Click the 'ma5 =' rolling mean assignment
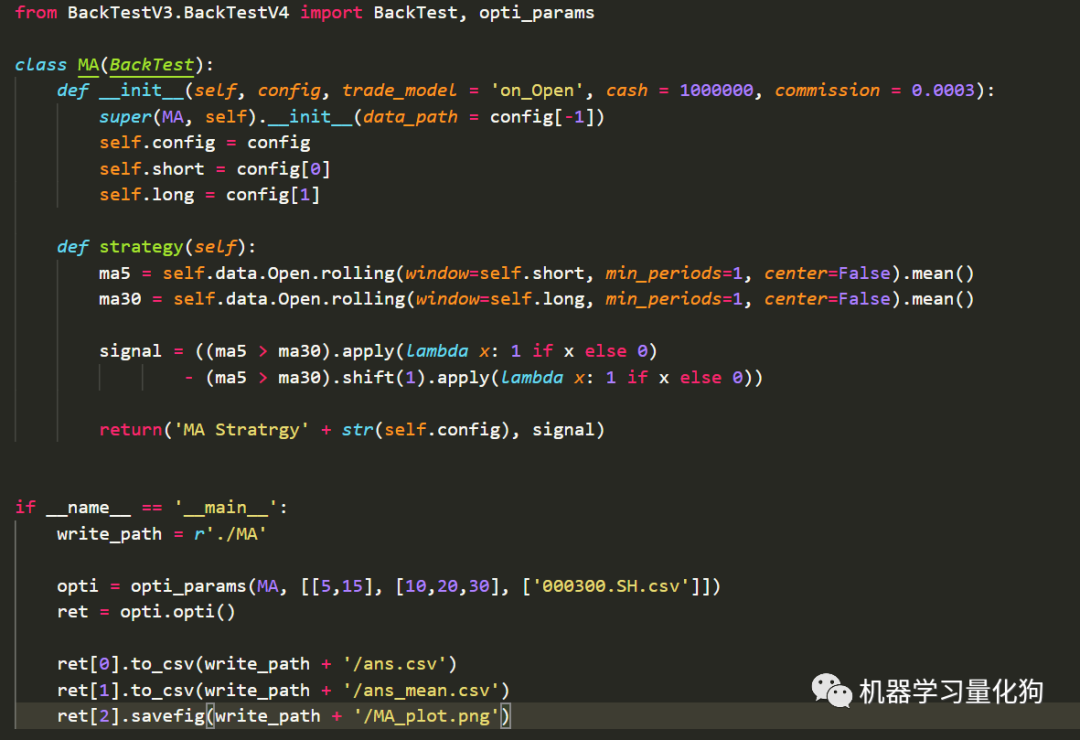Screen dimensions: 1080x740 tap(537, 274)
